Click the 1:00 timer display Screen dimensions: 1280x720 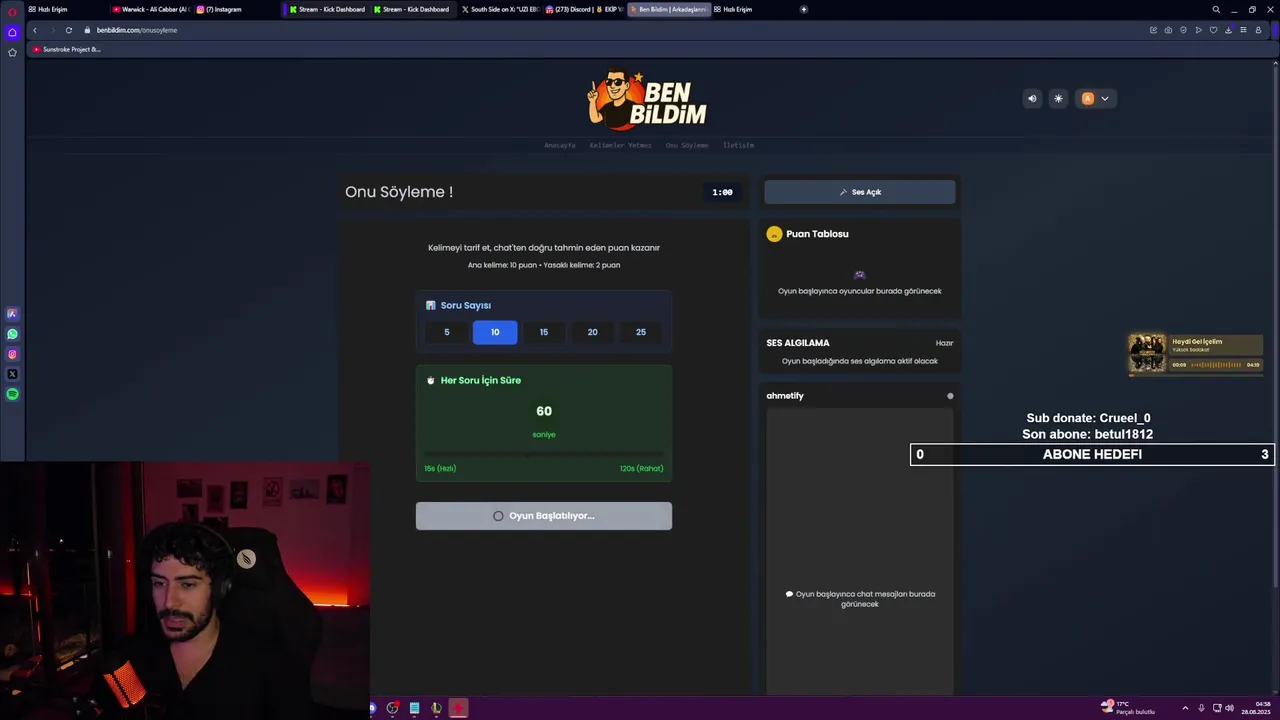[x=722, y=192]
